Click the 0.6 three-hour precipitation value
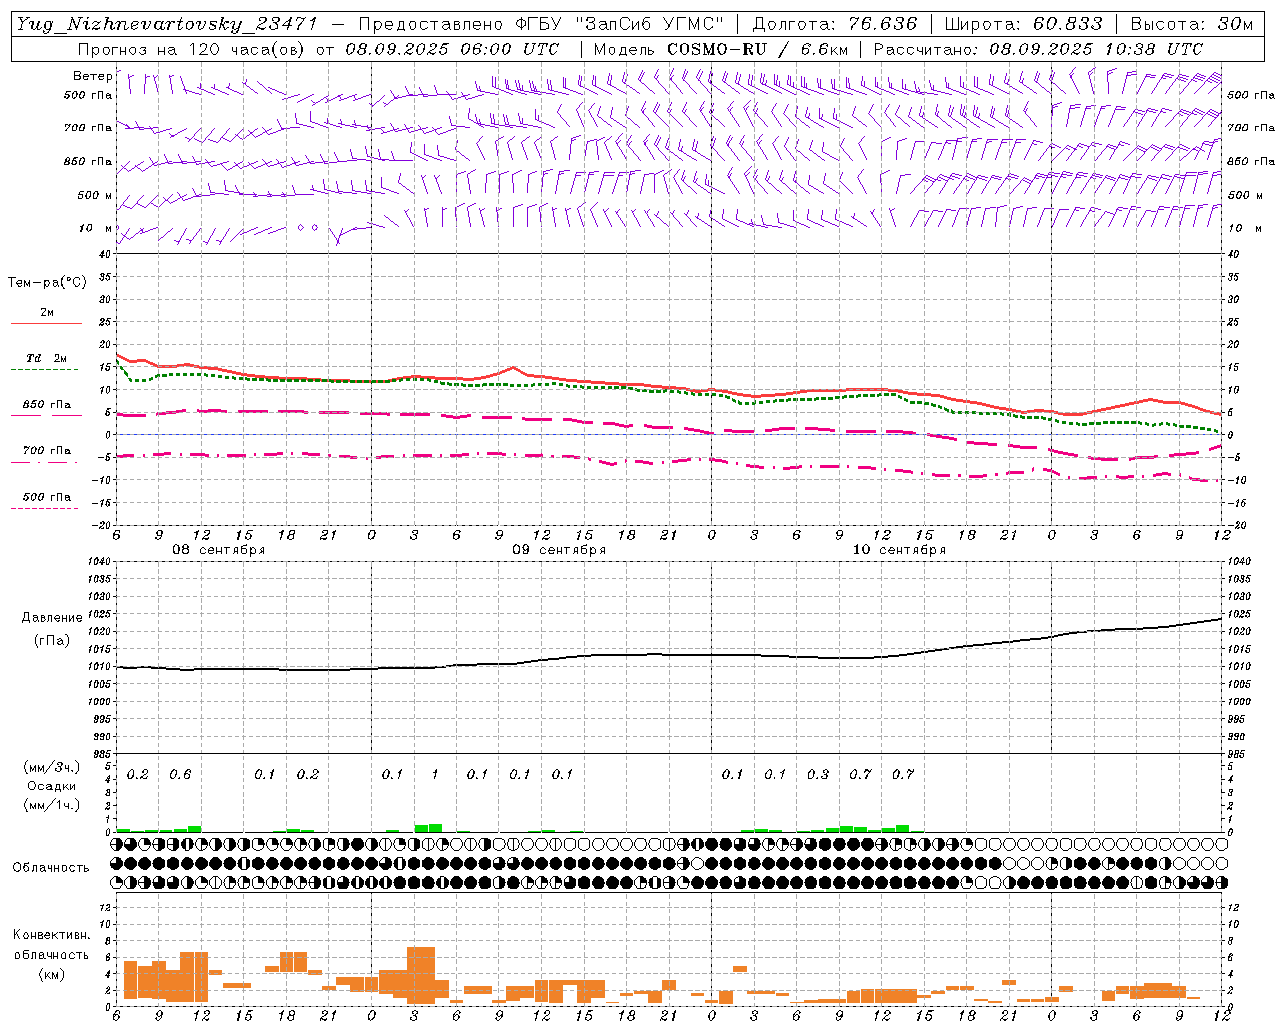 coord(180,774)
